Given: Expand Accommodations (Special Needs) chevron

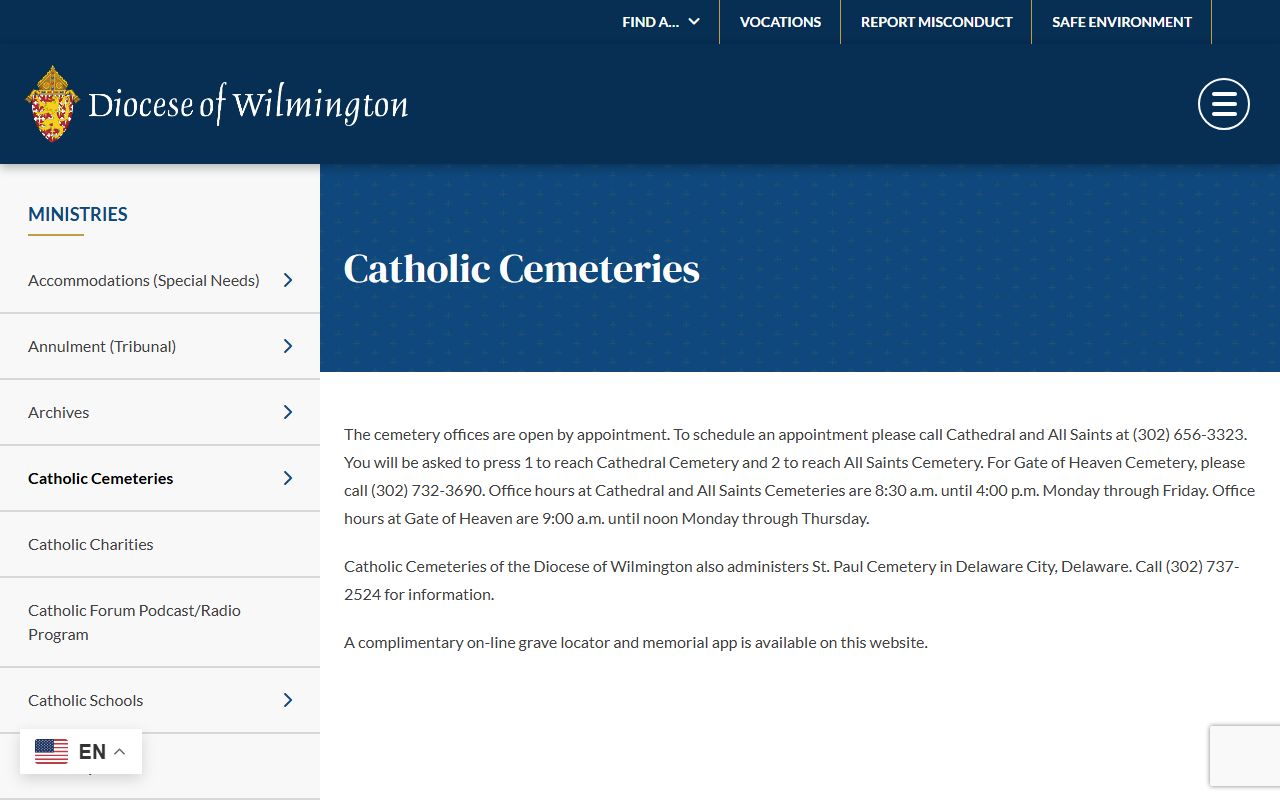Looking at the screenshot, I should click(288, 280).
